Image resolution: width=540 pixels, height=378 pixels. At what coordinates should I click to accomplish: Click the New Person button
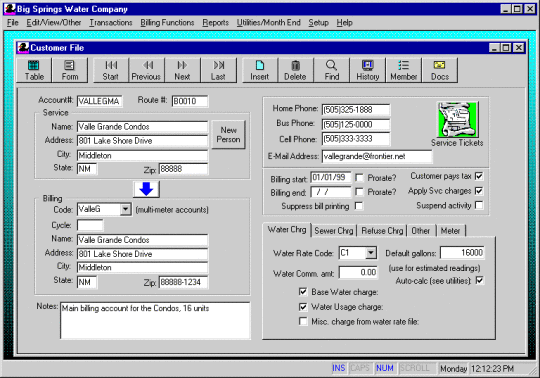click(228, 134)
